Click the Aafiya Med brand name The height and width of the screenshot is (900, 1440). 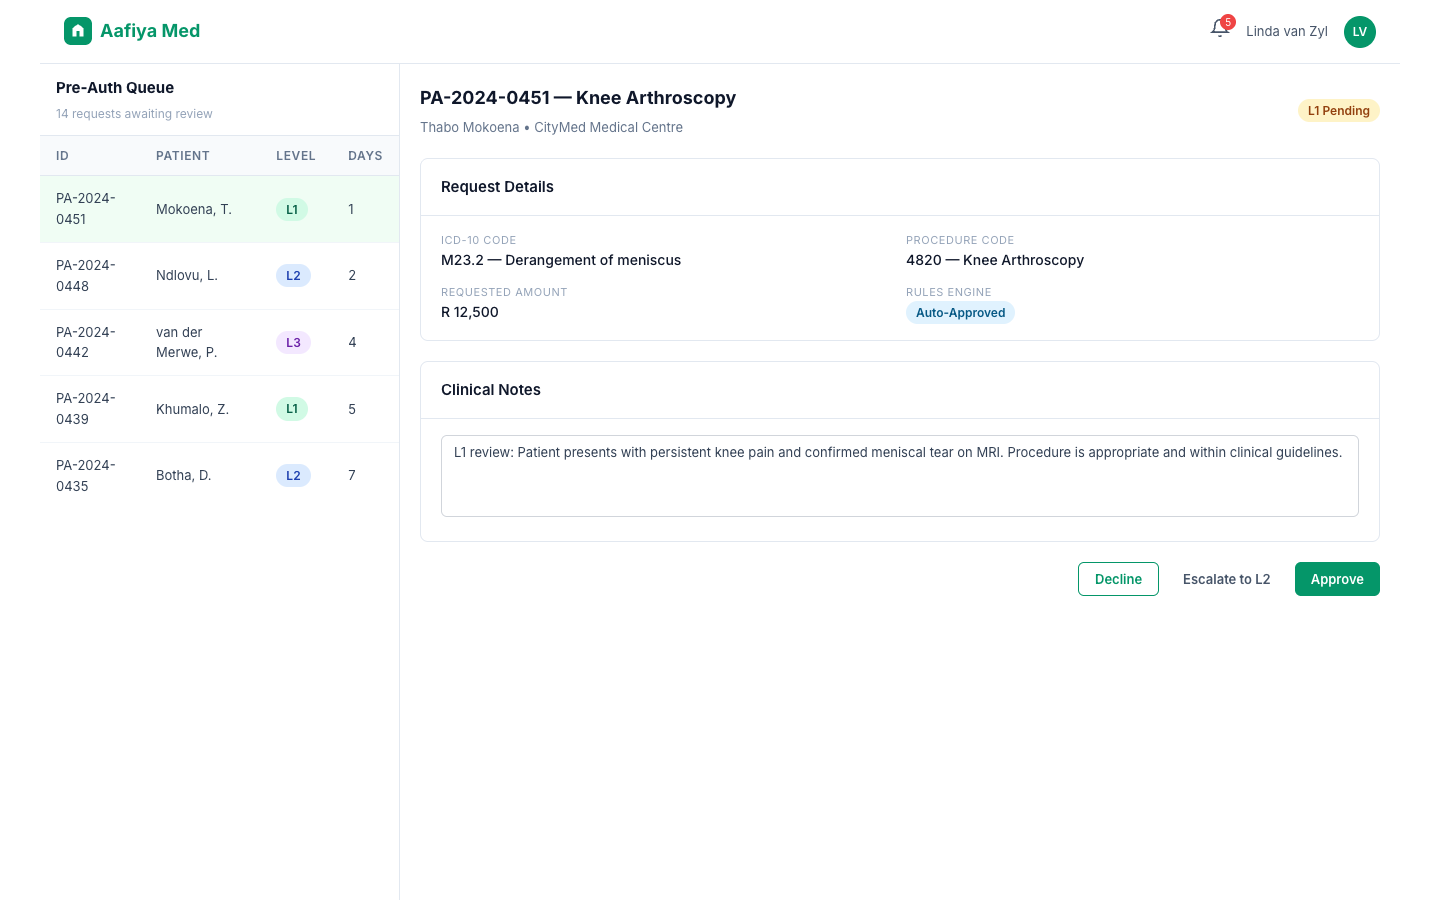150,31
